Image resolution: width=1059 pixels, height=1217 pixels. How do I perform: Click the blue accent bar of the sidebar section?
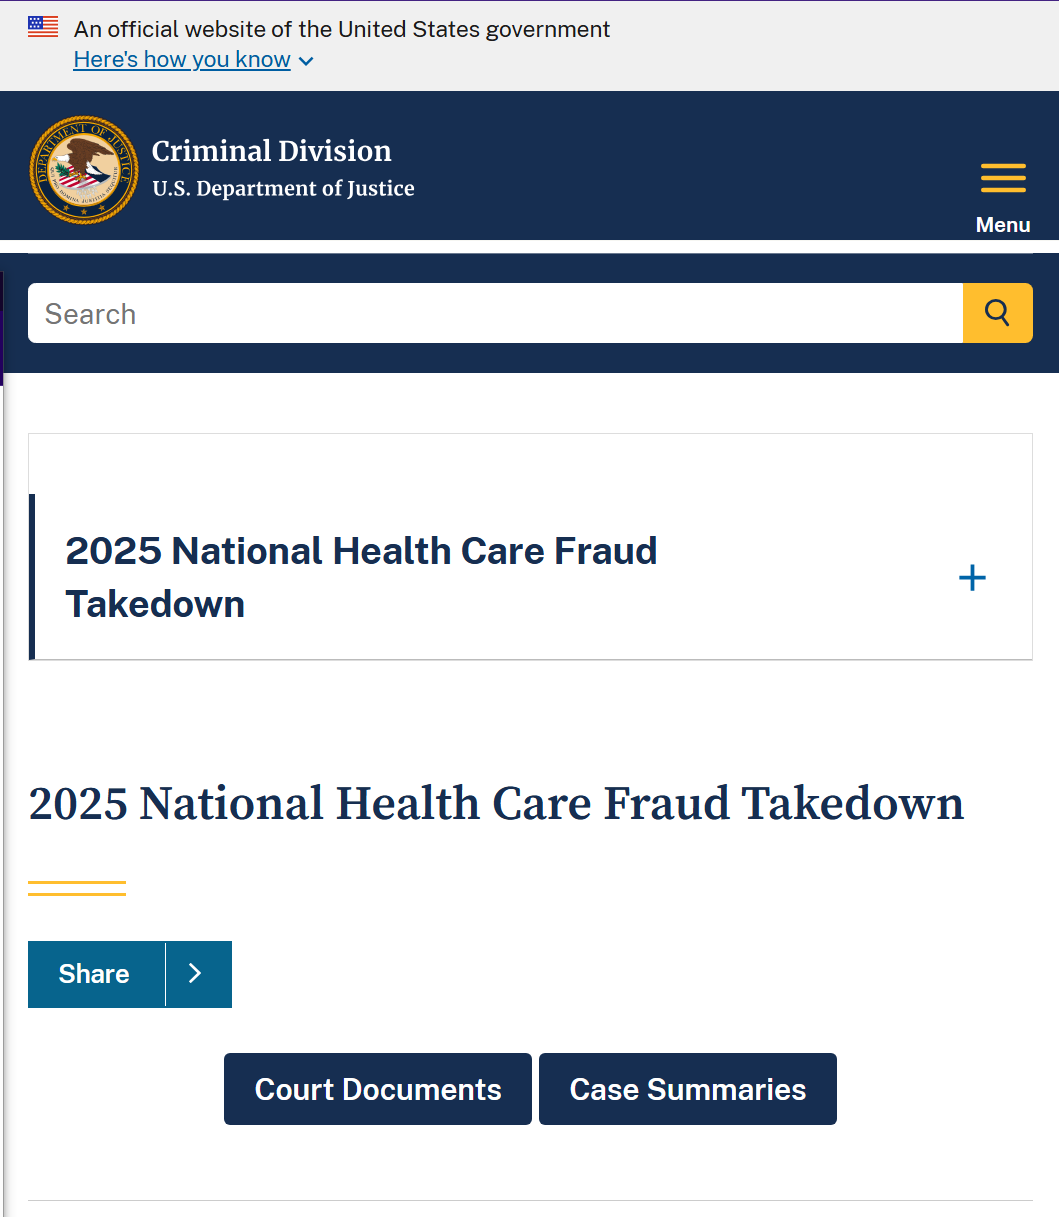click(32, 577)
